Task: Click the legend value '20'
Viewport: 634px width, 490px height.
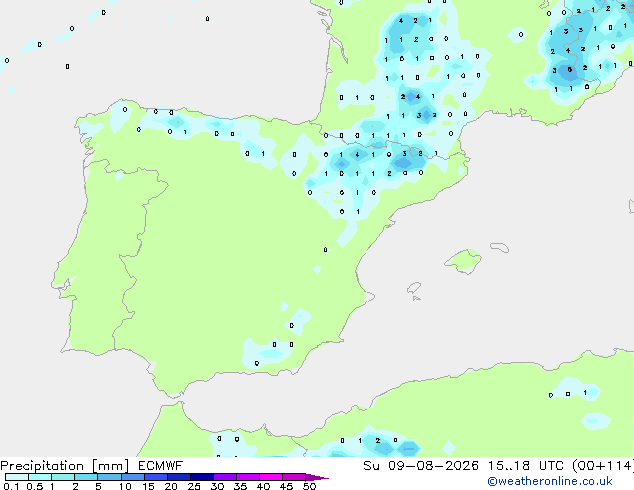Action: [171, 486]
